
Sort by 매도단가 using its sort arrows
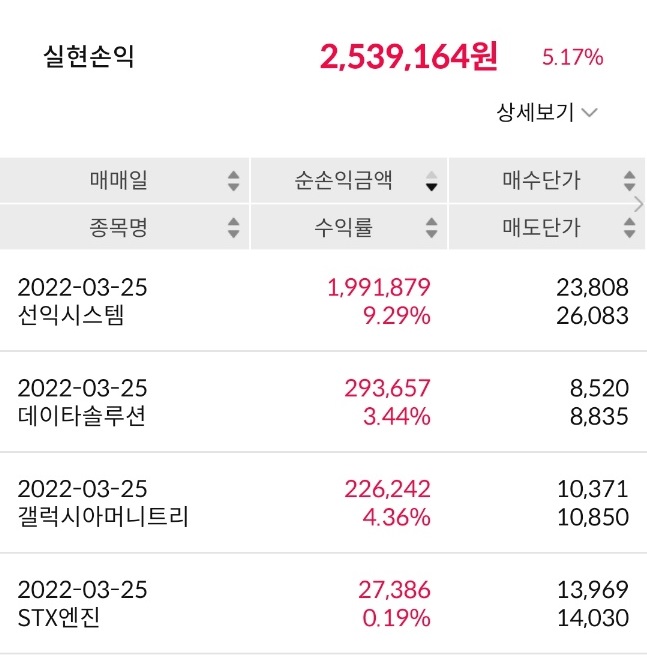(x=629, y=228)
